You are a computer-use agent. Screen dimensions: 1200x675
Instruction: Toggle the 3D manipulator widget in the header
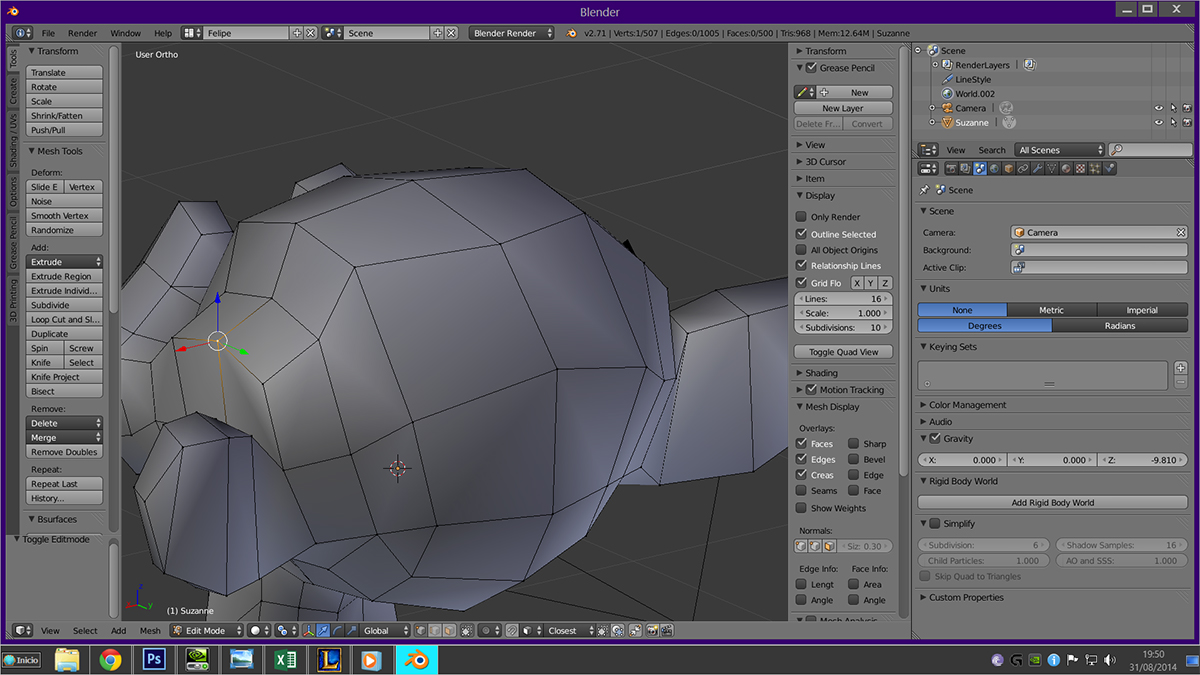coord(308,631)
